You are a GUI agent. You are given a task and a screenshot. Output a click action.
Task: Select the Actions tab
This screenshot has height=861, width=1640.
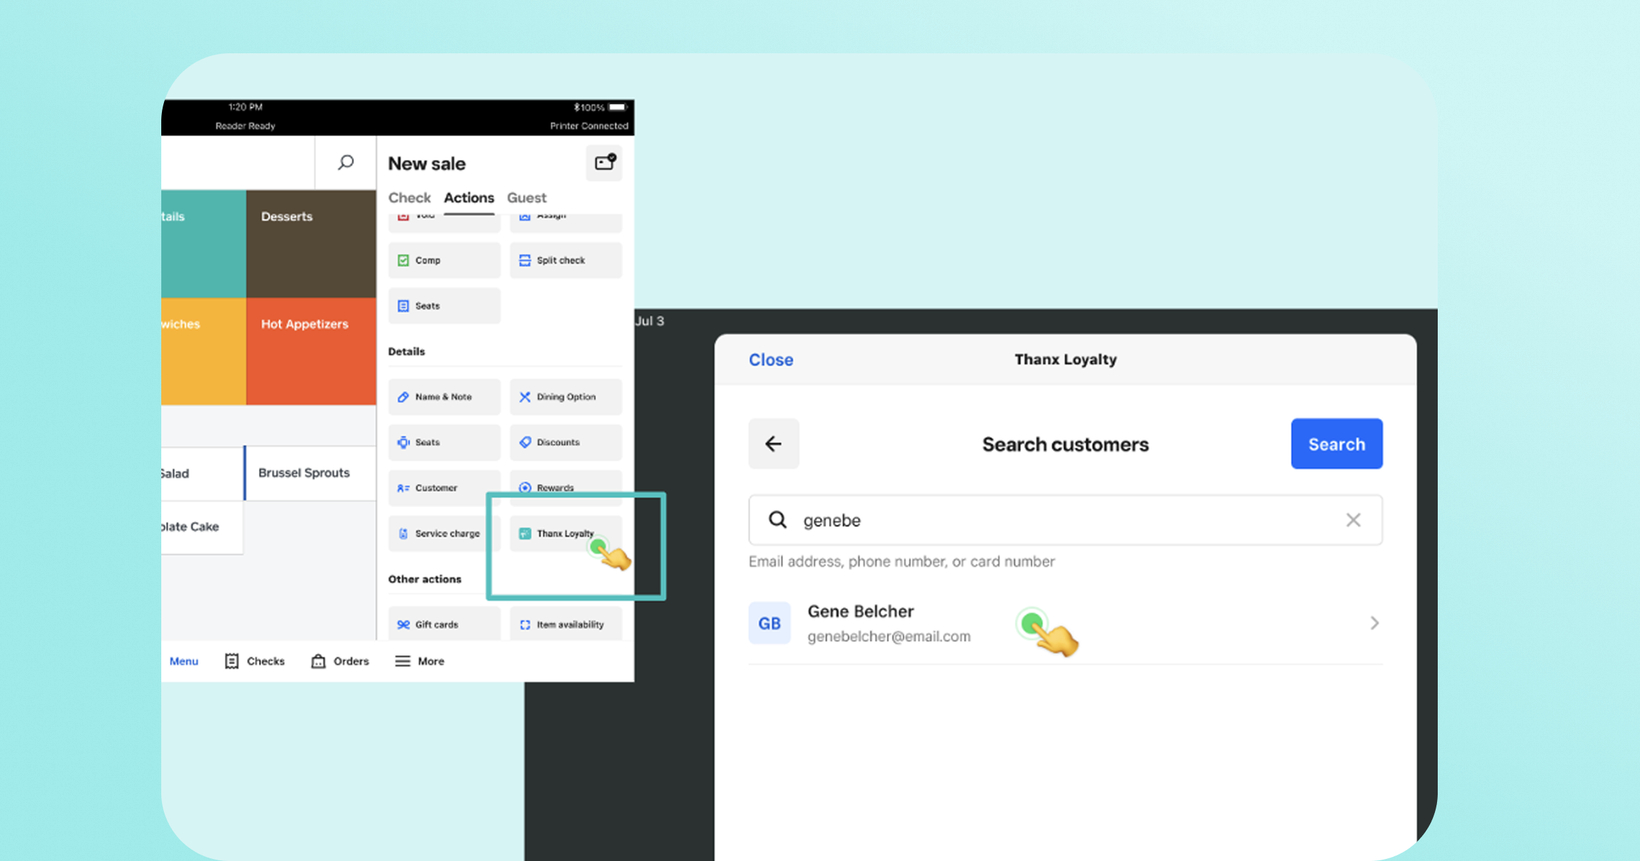469,198
